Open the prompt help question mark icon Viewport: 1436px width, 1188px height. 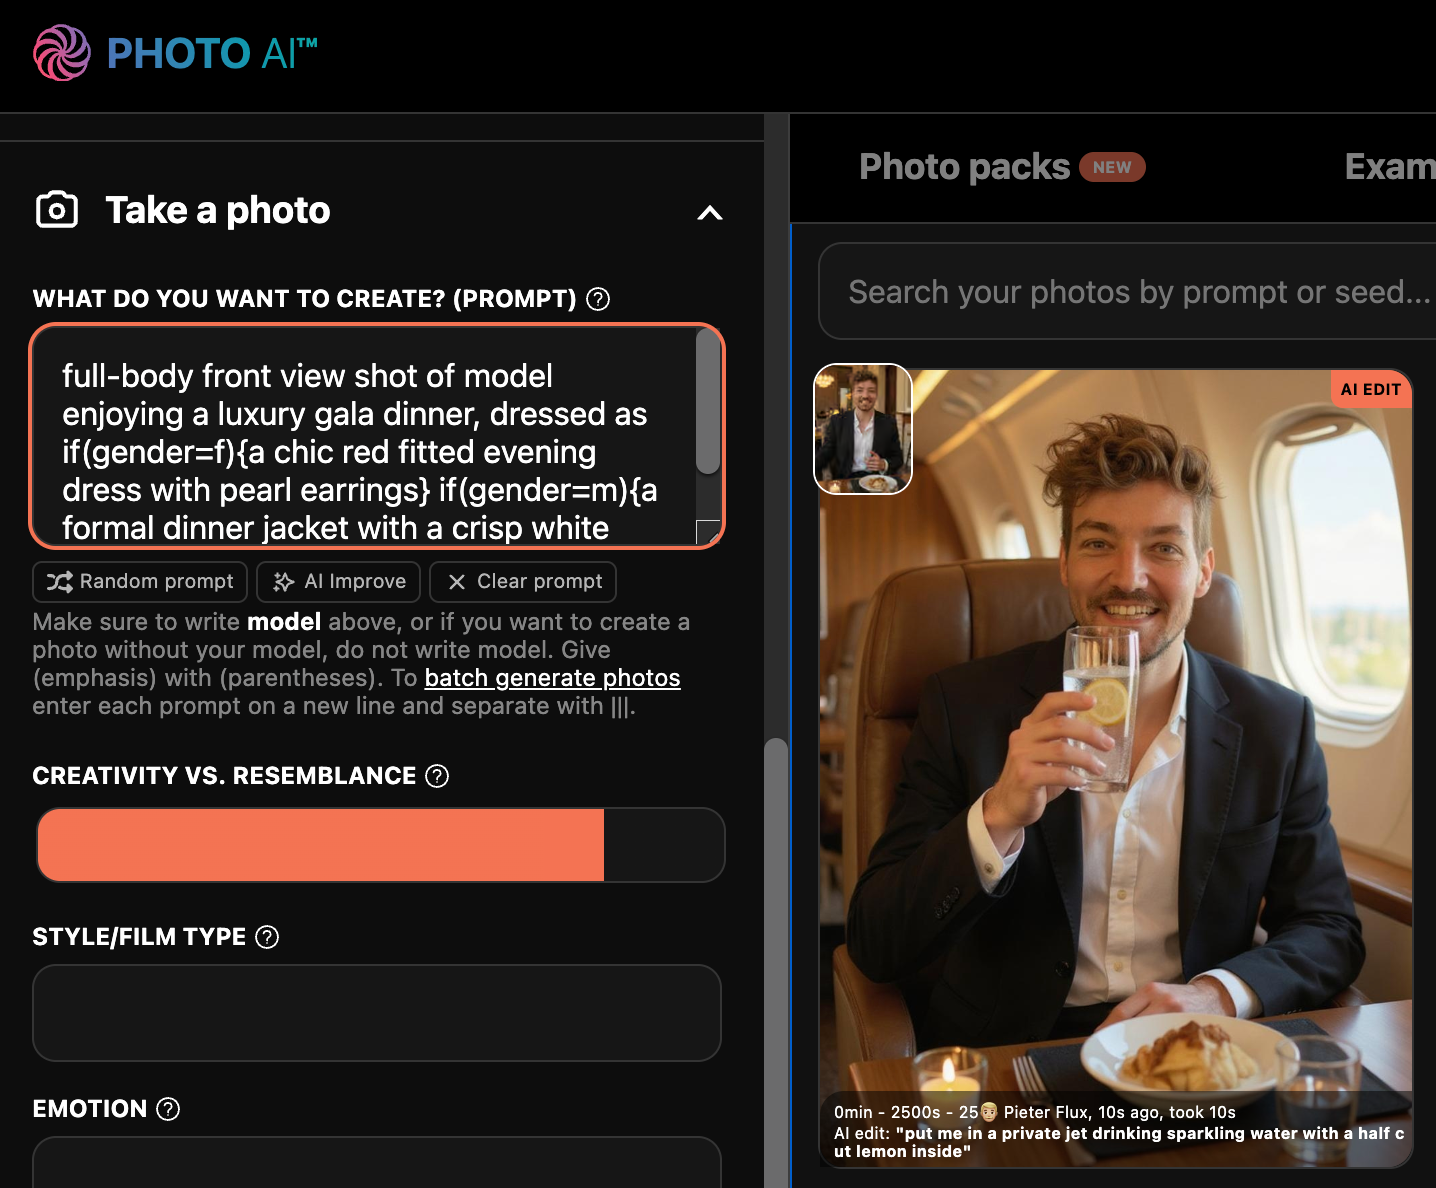pyautogui.click(x=598, y=299)
